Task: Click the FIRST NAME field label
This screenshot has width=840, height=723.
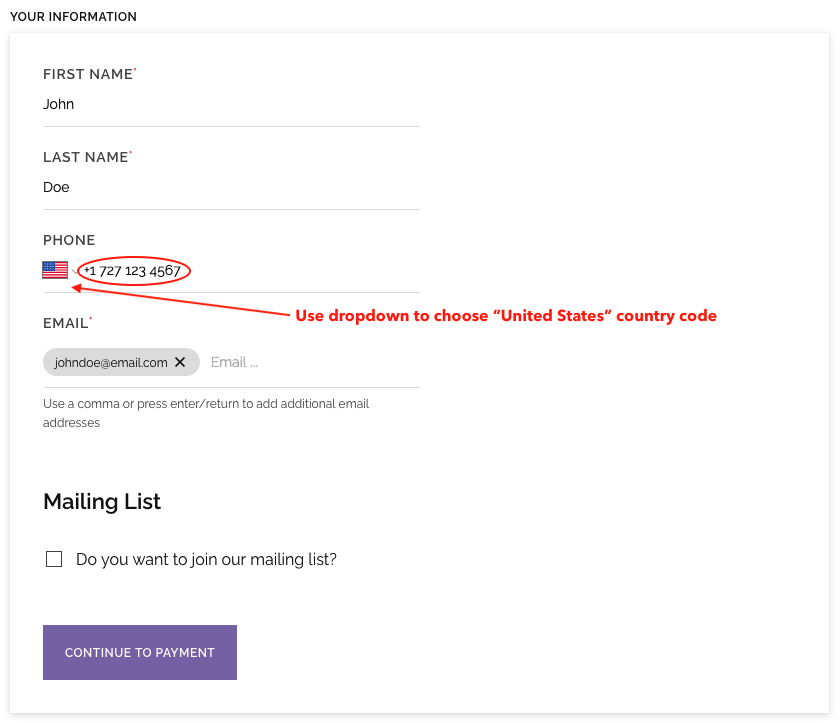Action: click(88, 74)
